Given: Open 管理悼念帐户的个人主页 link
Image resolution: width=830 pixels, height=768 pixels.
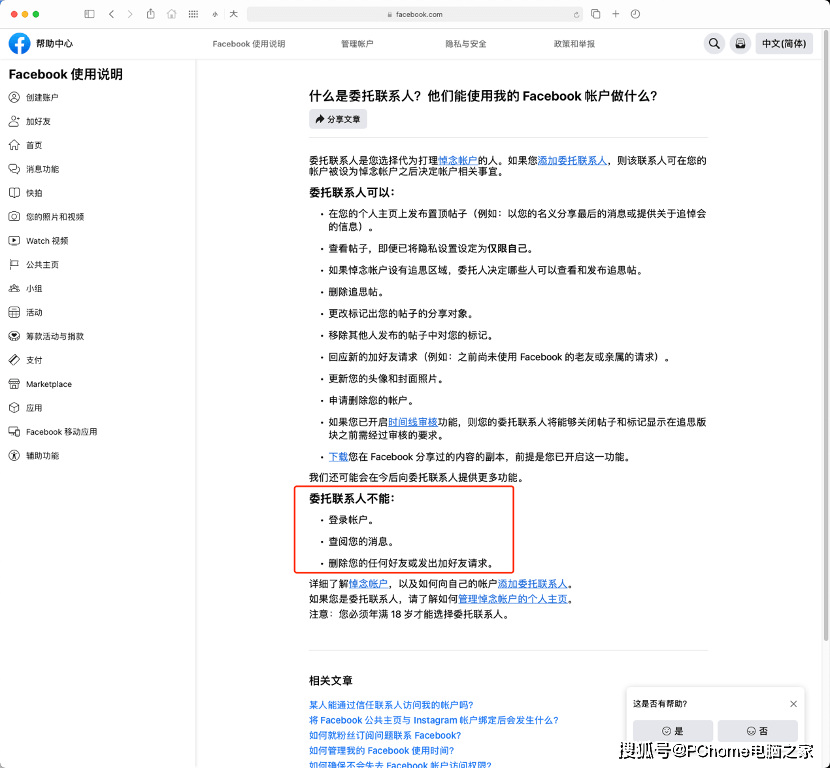Looking at the screenshot, I should [x=512, y=599].
